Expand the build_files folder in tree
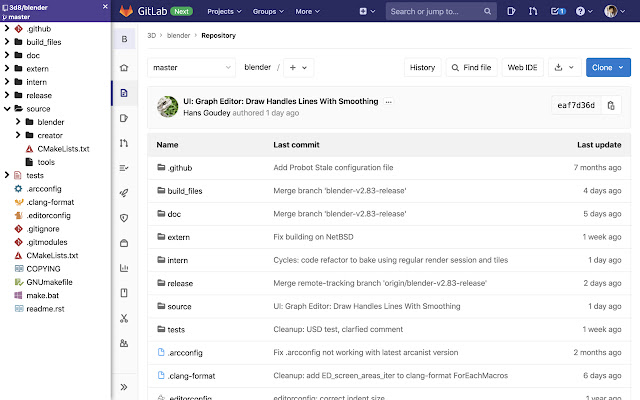Viewport: 640px width, 400px height. point(7,42)
